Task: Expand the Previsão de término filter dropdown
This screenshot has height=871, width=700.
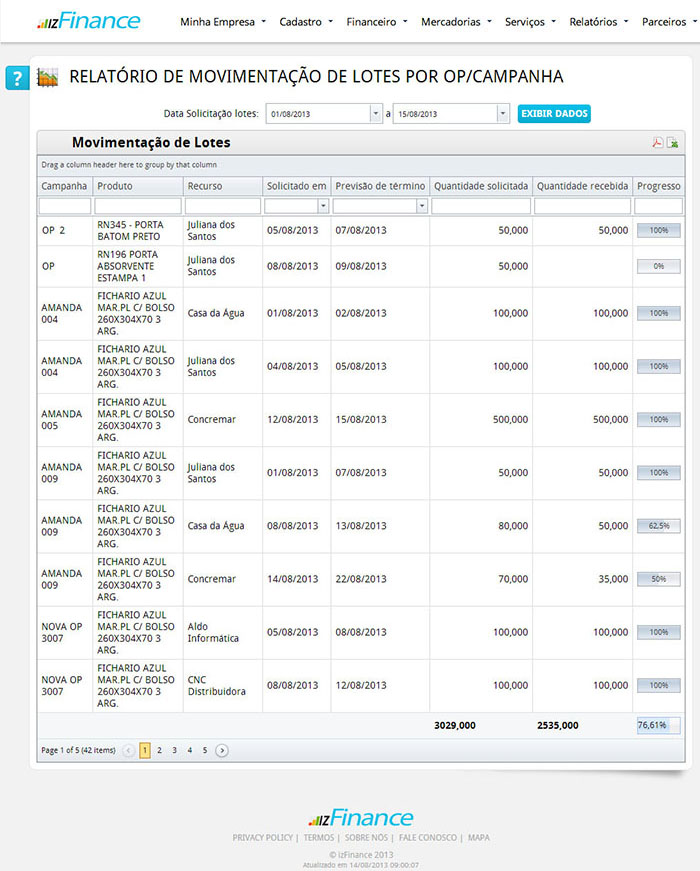Action: point(422,206)
